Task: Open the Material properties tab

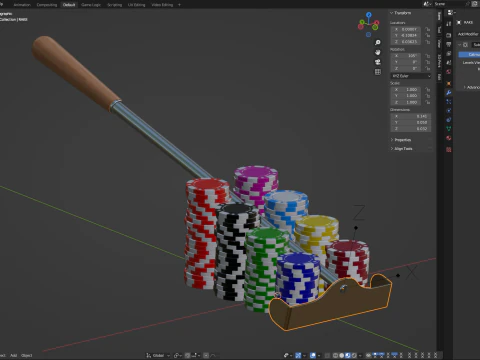Action: click(x=449, y=138)
